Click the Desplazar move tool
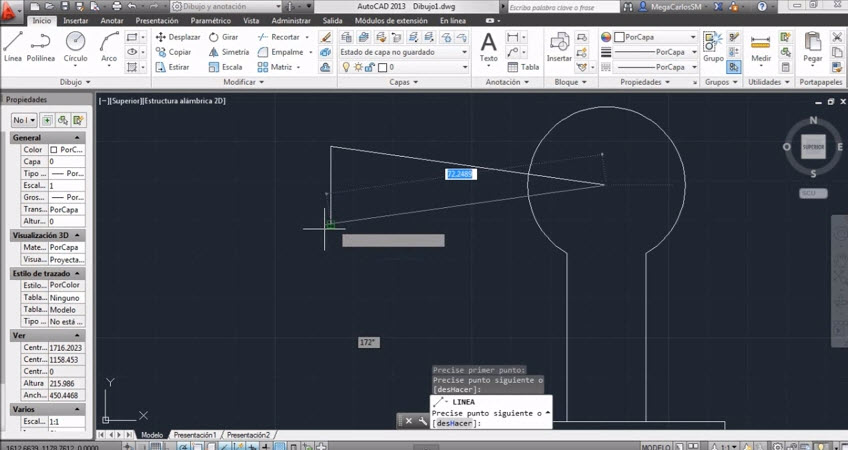Screen dimensions: 848x450 pyautogui.click(x=178, y=37)
